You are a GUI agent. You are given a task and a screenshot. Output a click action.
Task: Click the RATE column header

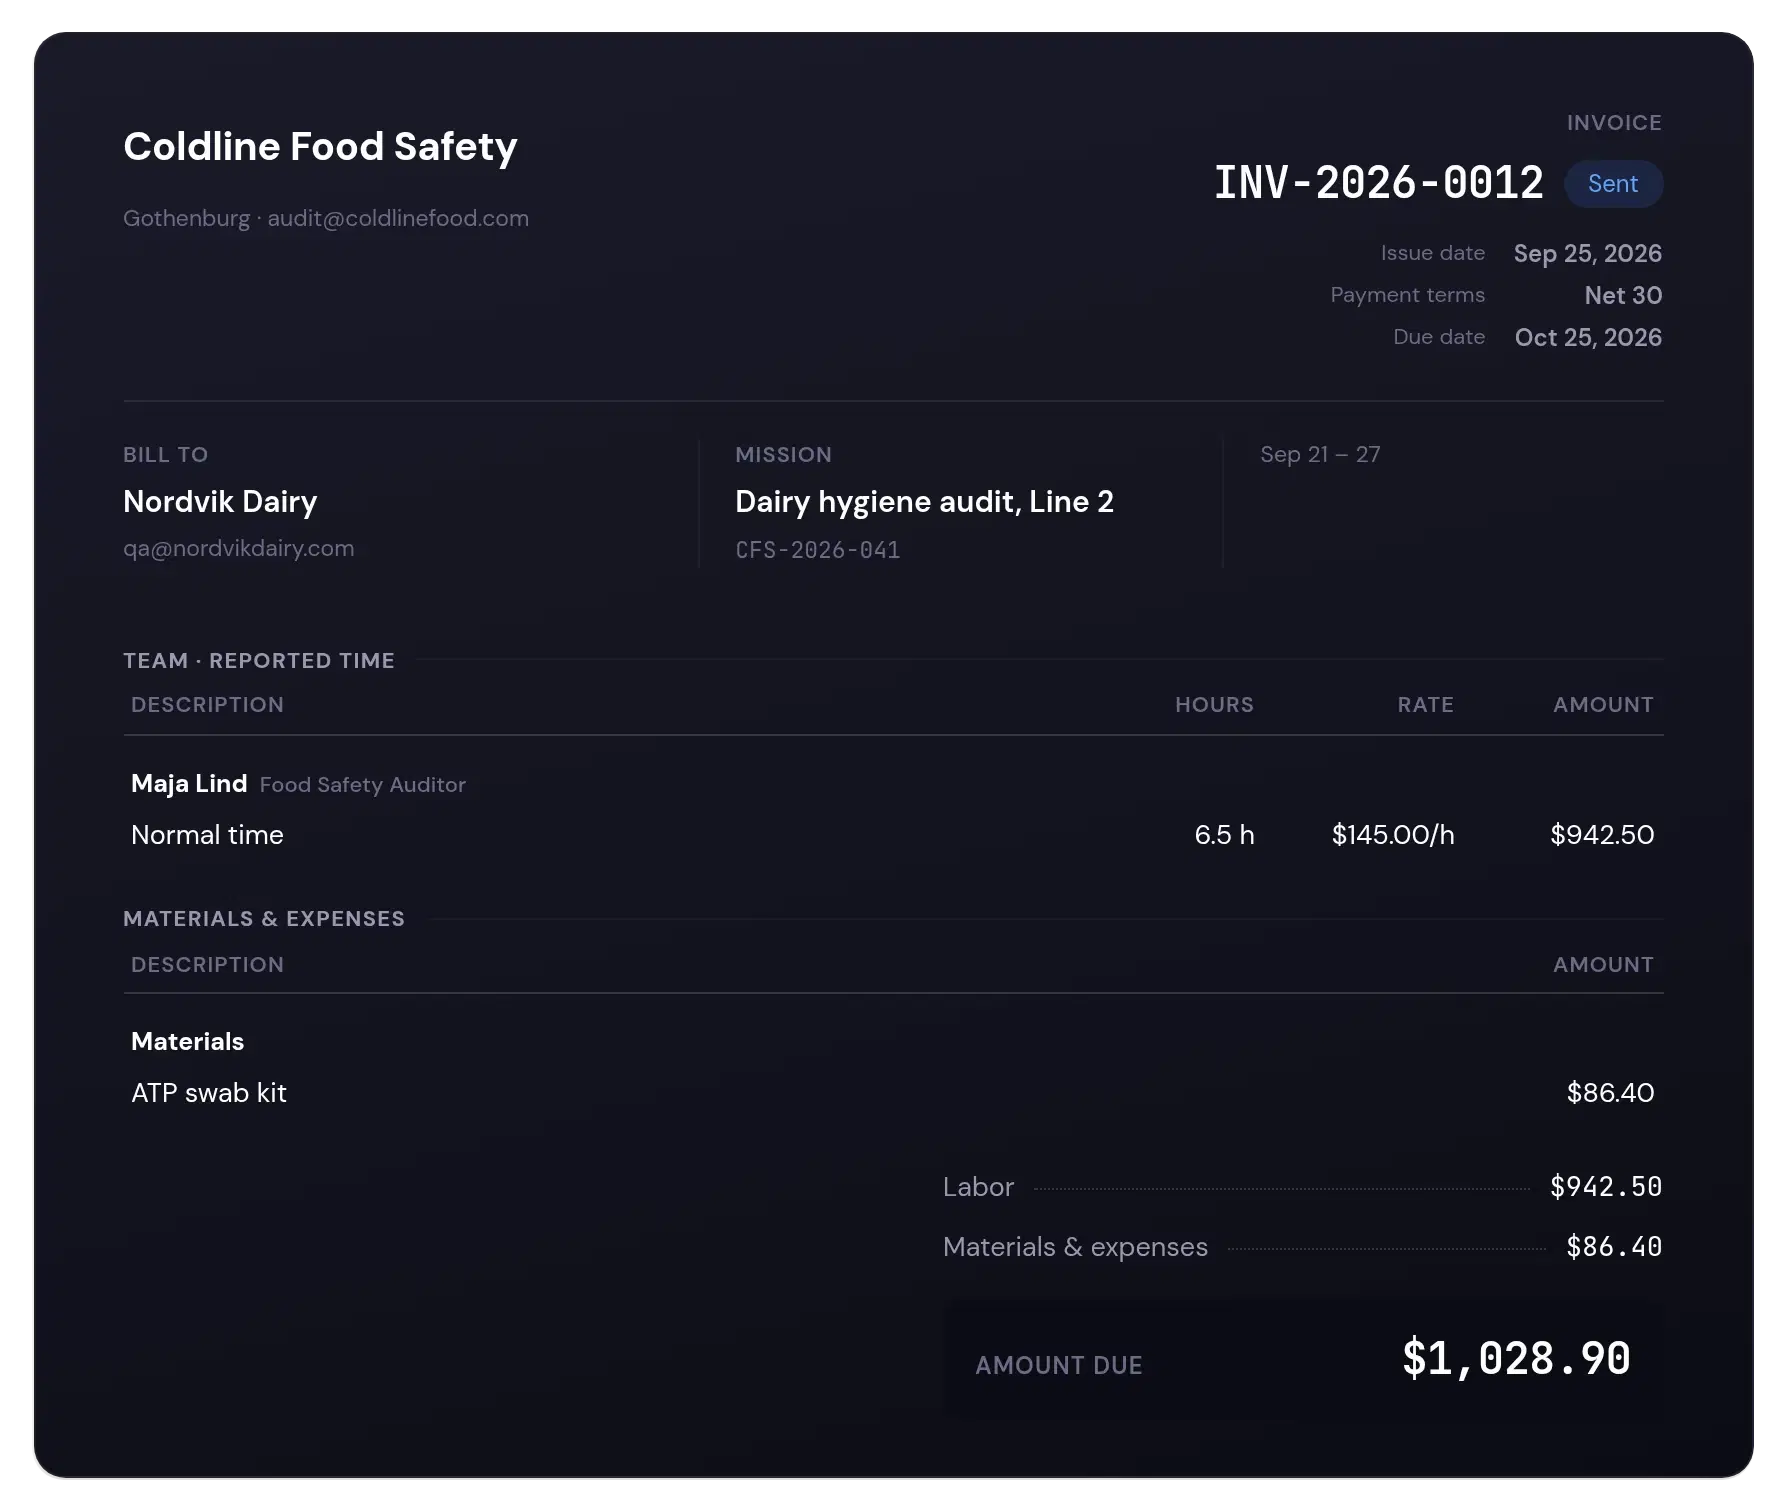tap(1425, 704)
